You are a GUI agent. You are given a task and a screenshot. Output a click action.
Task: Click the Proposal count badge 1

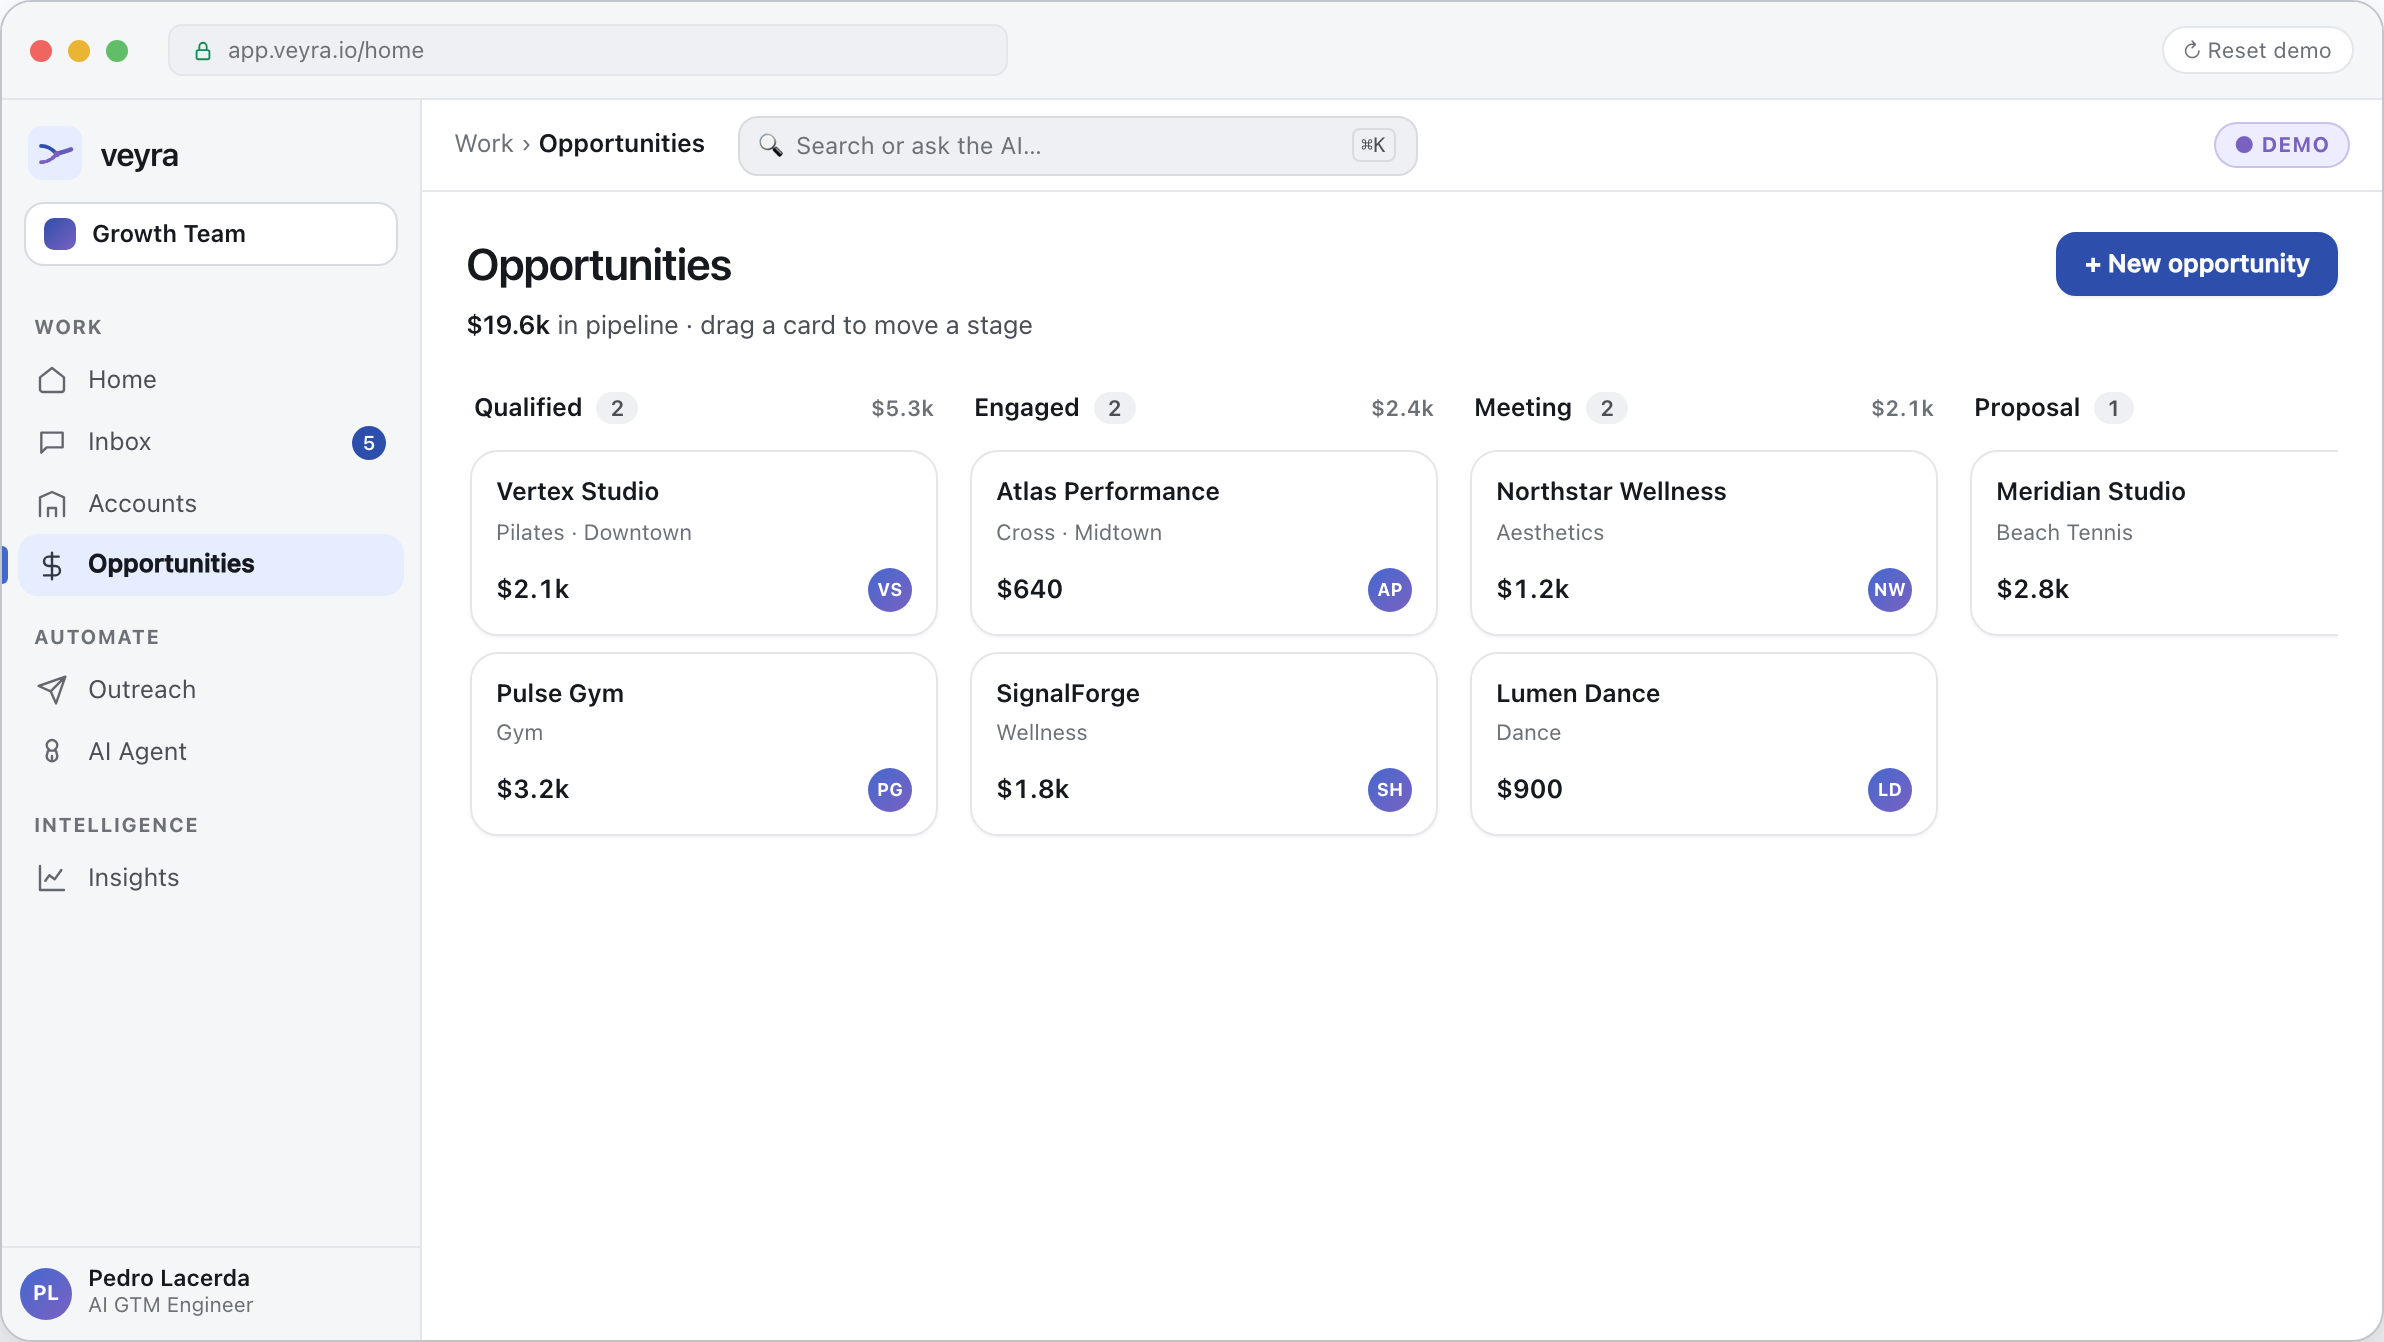pyautogui.click(x=2114, y=408)
